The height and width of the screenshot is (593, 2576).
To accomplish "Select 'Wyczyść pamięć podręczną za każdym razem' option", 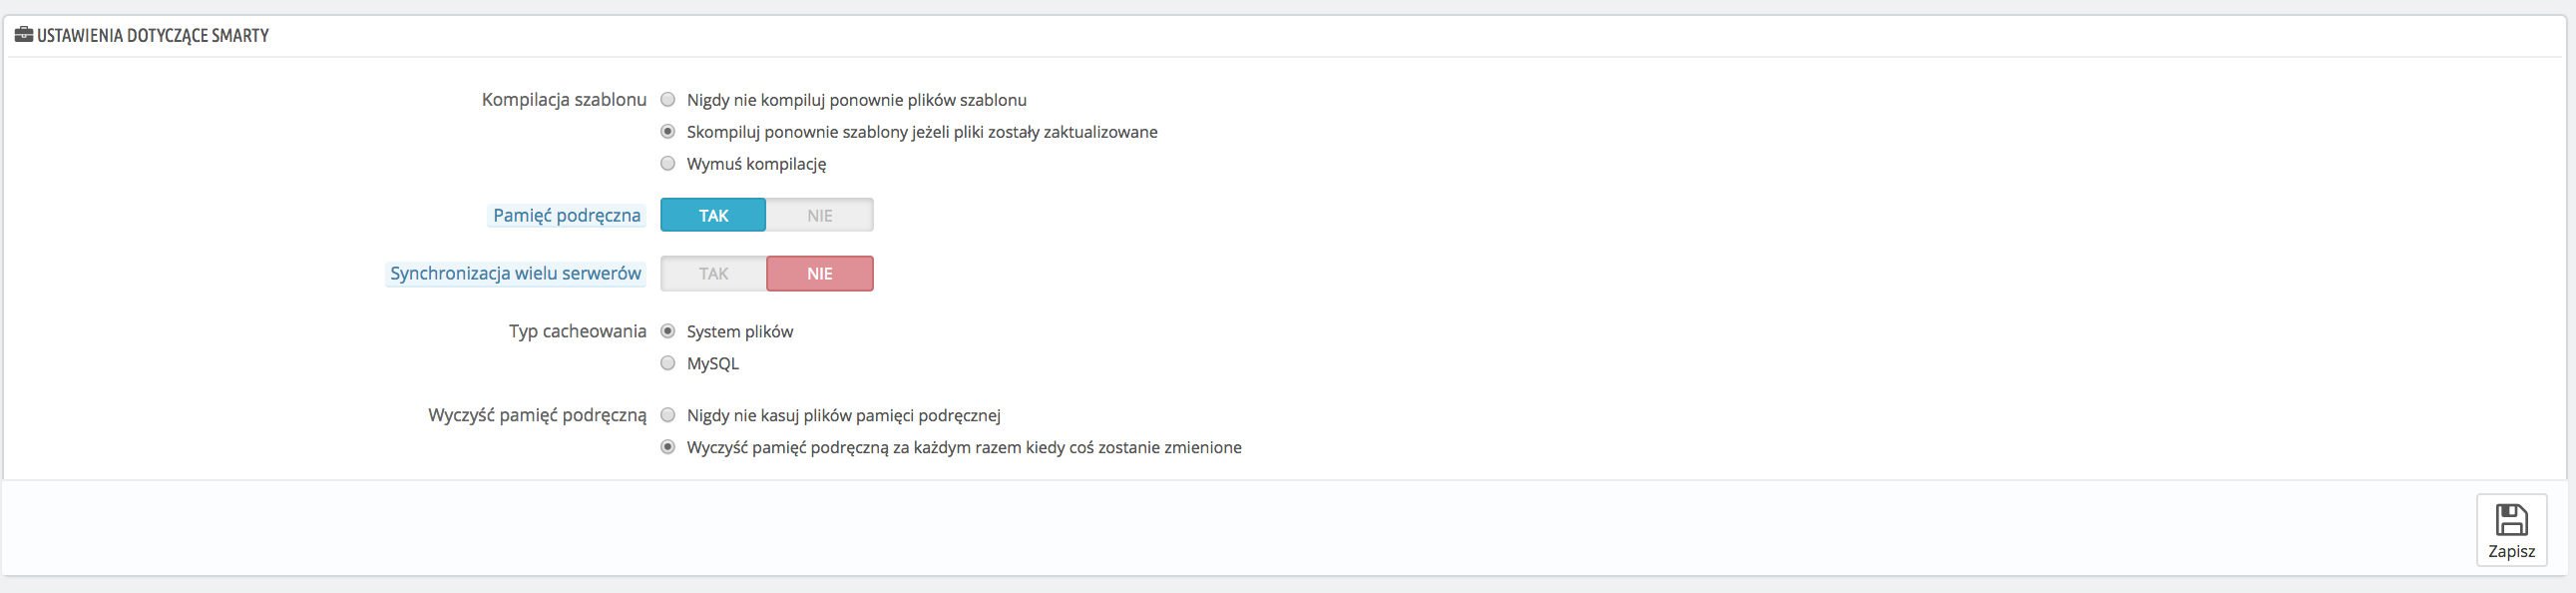I will point(668,447).
